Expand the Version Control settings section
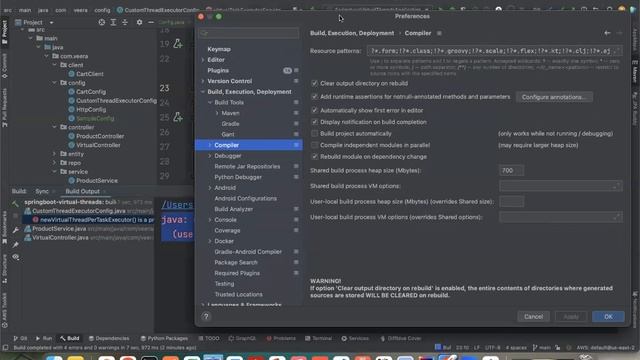 coord(203,81)
